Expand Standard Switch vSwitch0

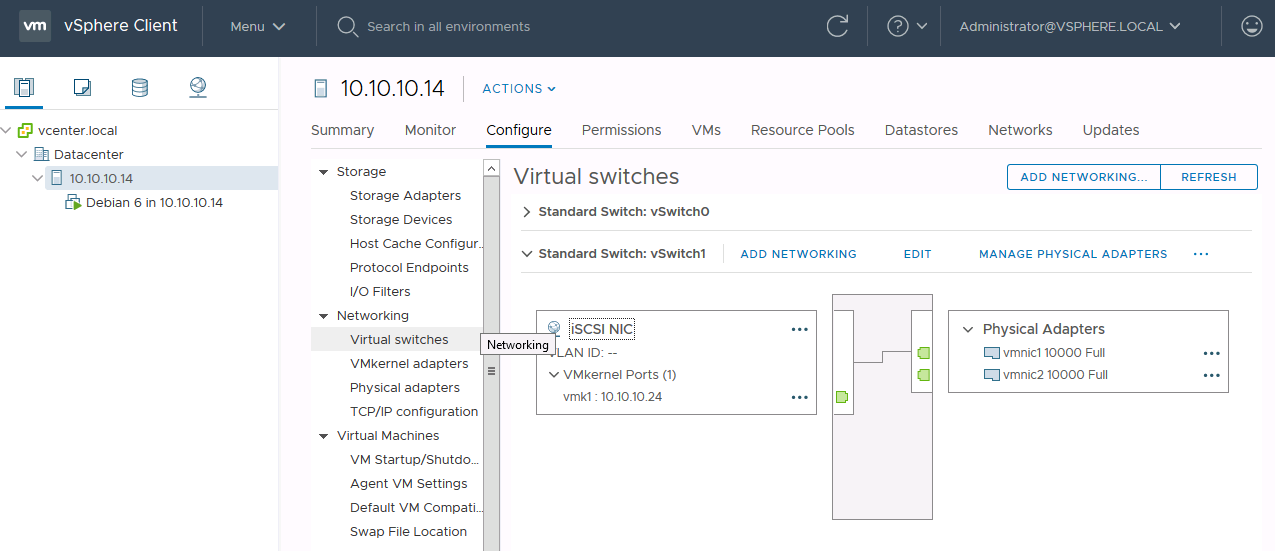pyautogui.click(x=527, y=212)
